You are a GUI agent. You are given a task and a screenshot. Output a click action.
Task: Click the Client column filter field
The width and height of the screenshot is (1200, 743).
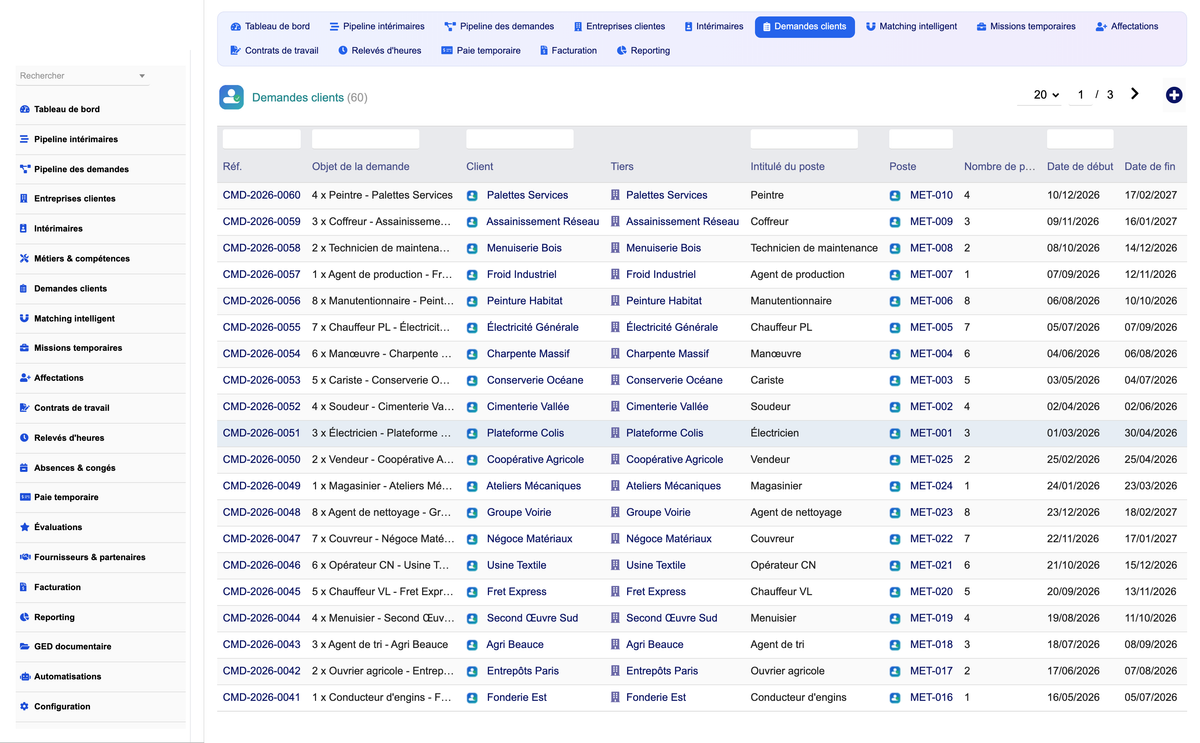(x=520, y=139)
